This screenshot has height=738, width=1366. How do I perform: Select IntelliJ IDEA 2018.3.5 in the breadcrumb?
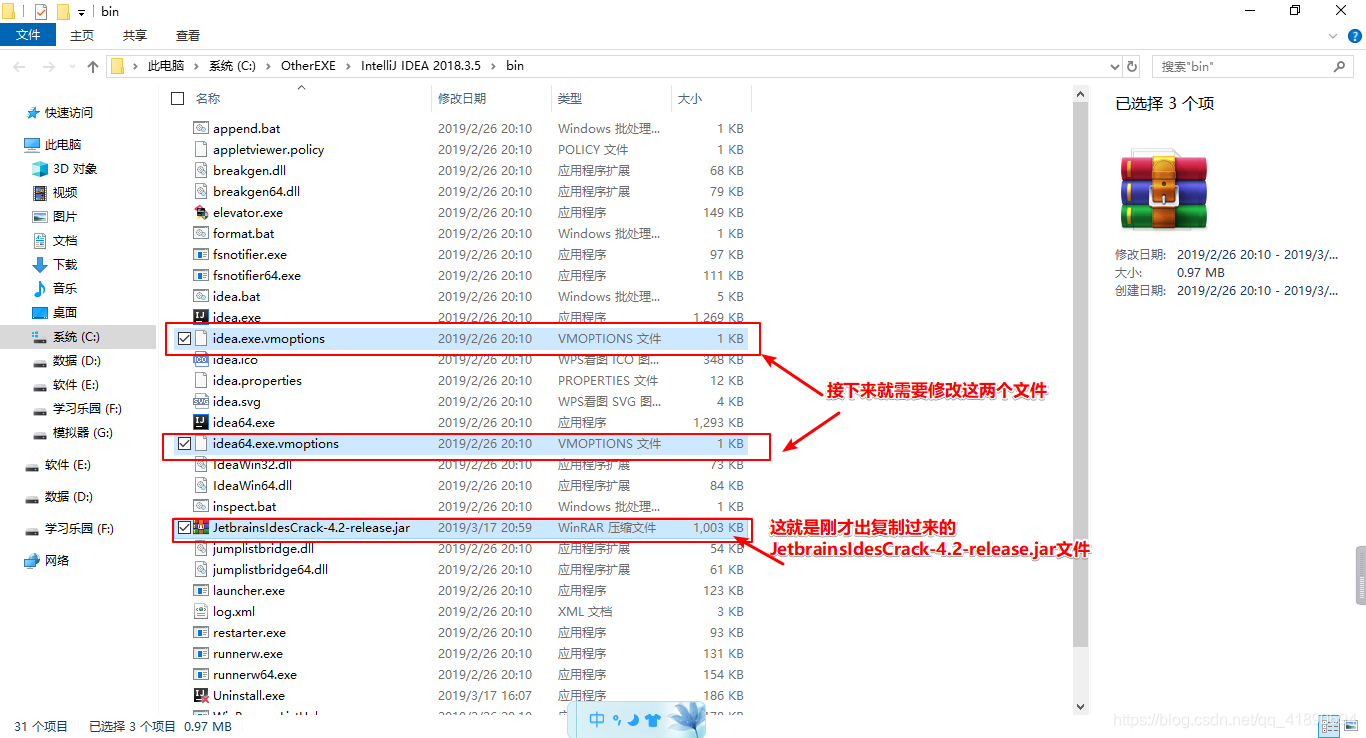click(421, 66)
